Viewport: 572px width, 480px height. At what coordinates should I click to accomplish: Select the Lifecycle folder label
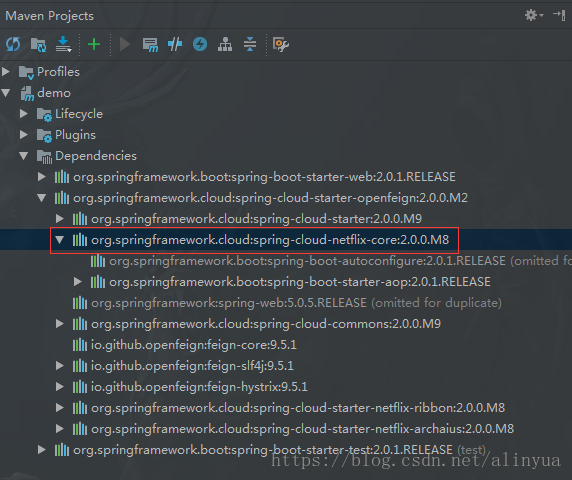pyautogui.click(x=79, y=114)
